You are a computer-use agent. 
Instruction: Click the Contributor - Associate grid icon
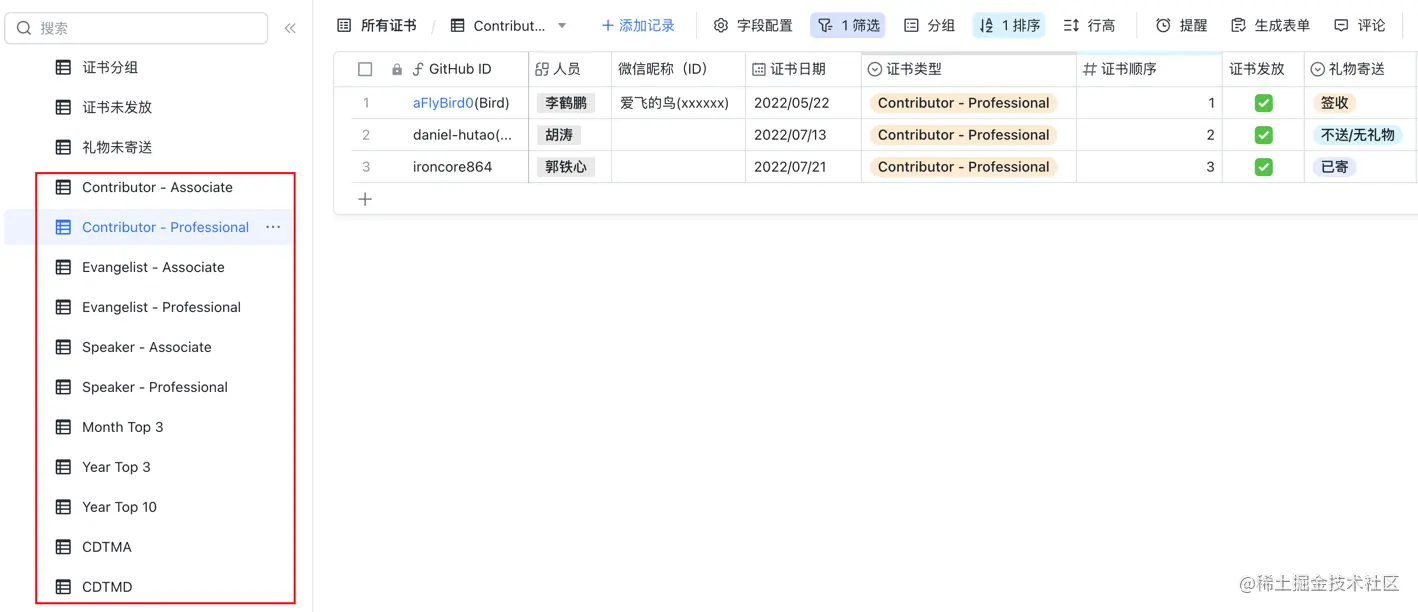pos(63,187)
